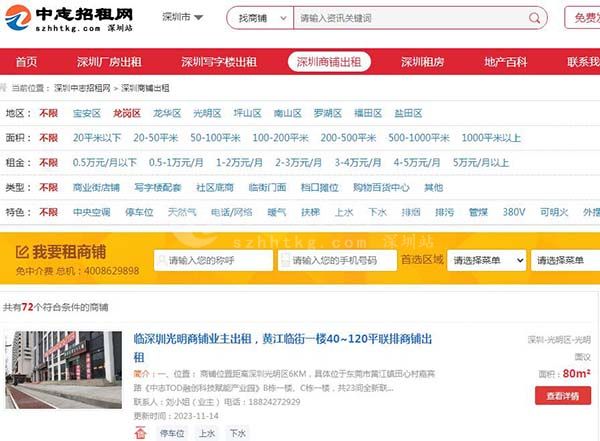Open listing title 临深圳光明商铺业主出租
The image size is (600, 441).
[283, 348]
